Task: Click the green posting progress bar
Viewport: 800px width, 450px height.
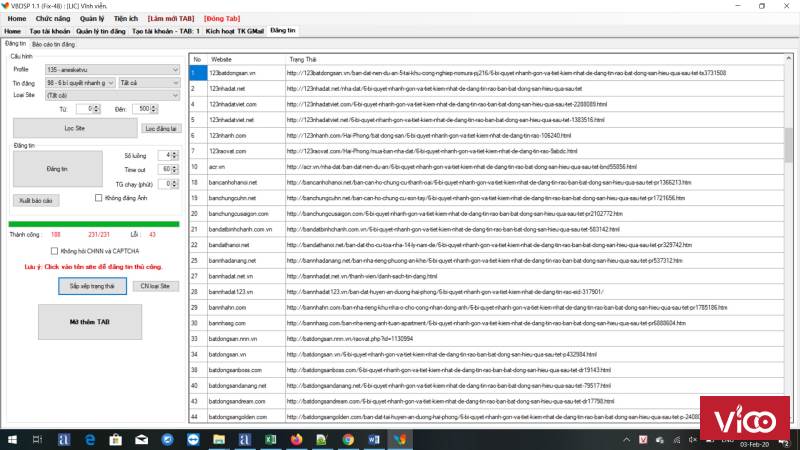Action: [x=94, y=224]
